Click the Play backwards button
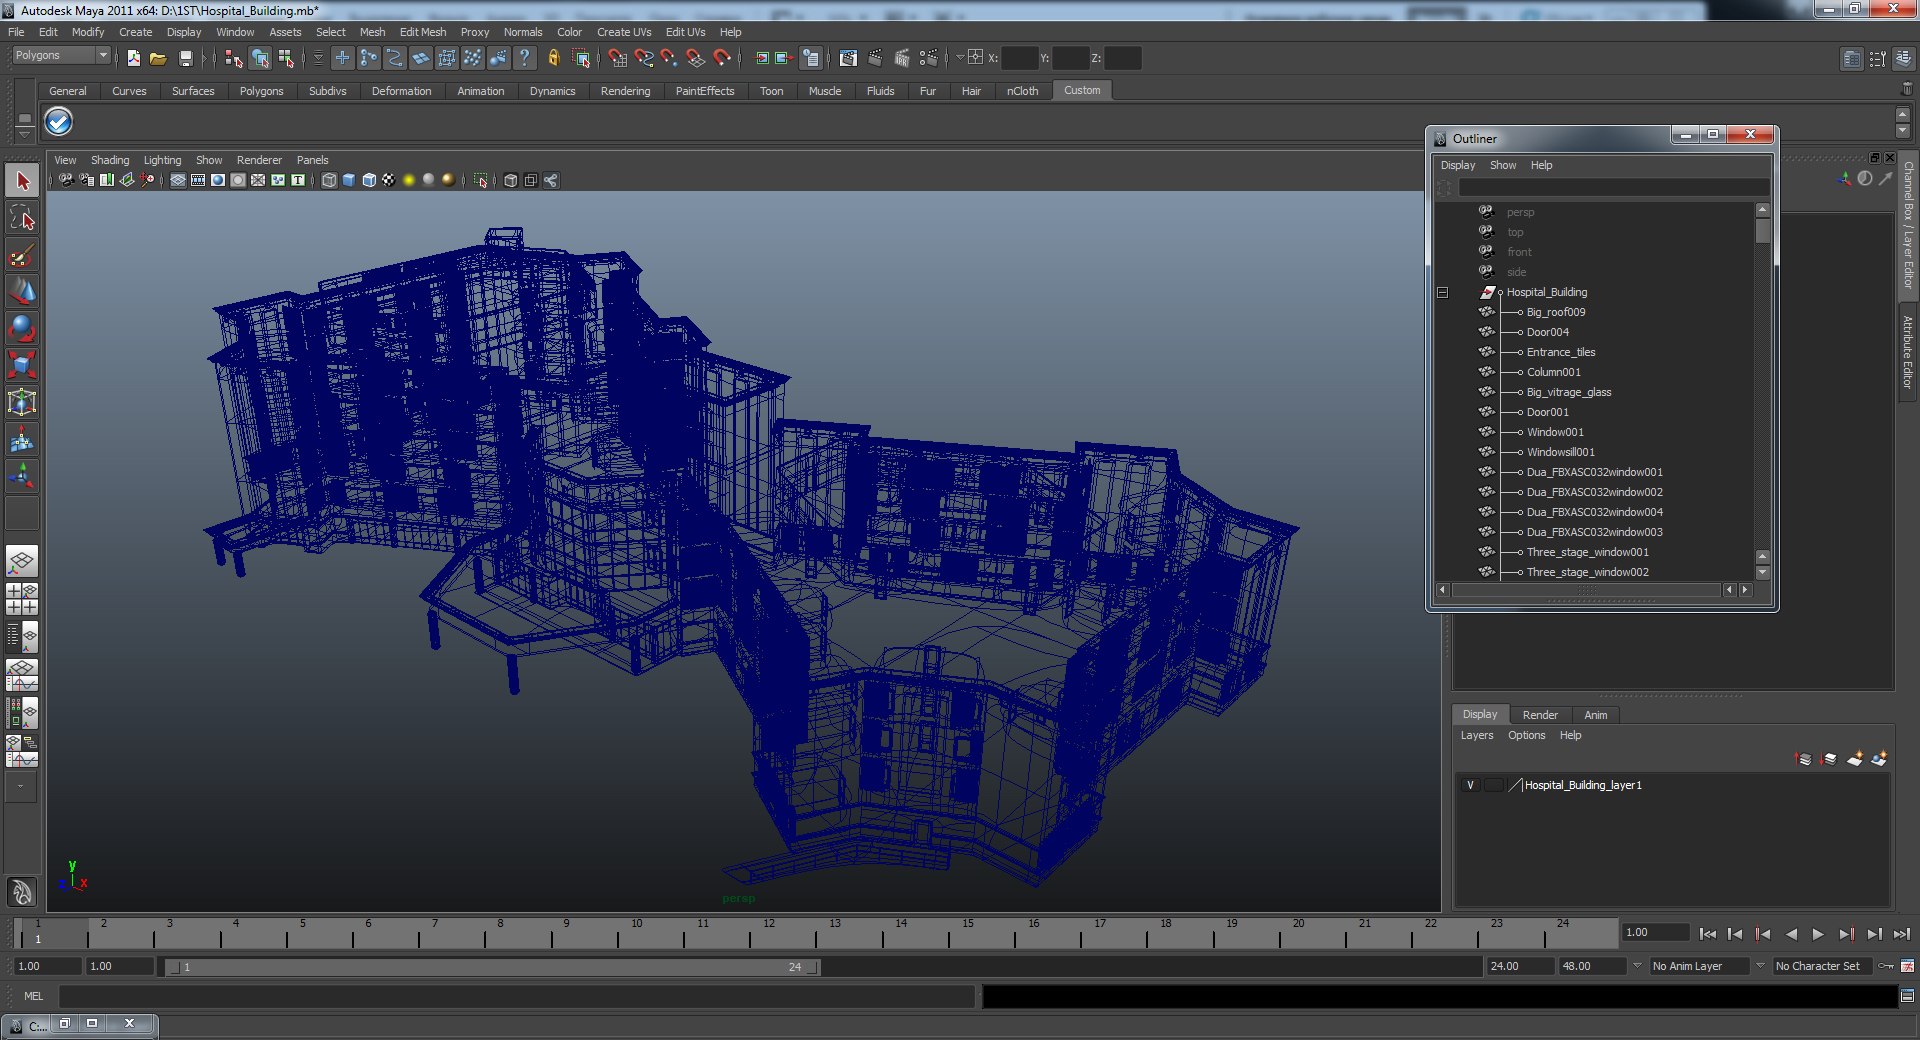This screenshot has height=1040, width=1920. [1791, 934]
